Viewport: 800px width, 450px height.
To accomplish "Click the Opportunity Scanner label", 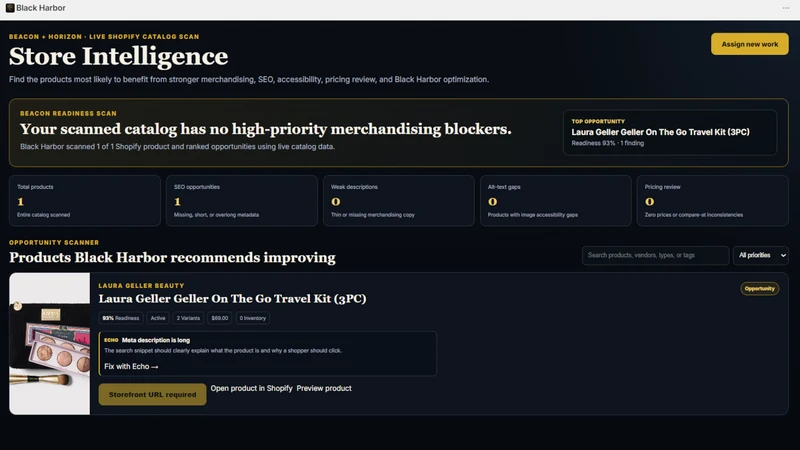I will pyautogui.click(x=54, y=242).
